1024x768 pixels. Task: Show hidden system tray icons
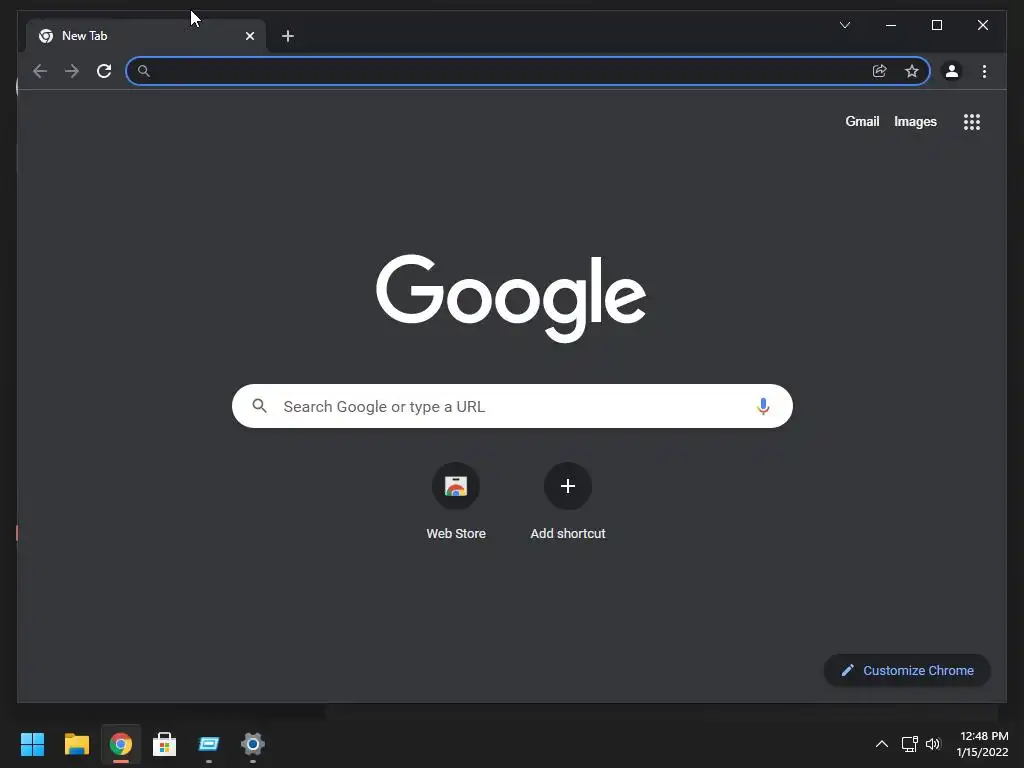[x=882, y=744]
